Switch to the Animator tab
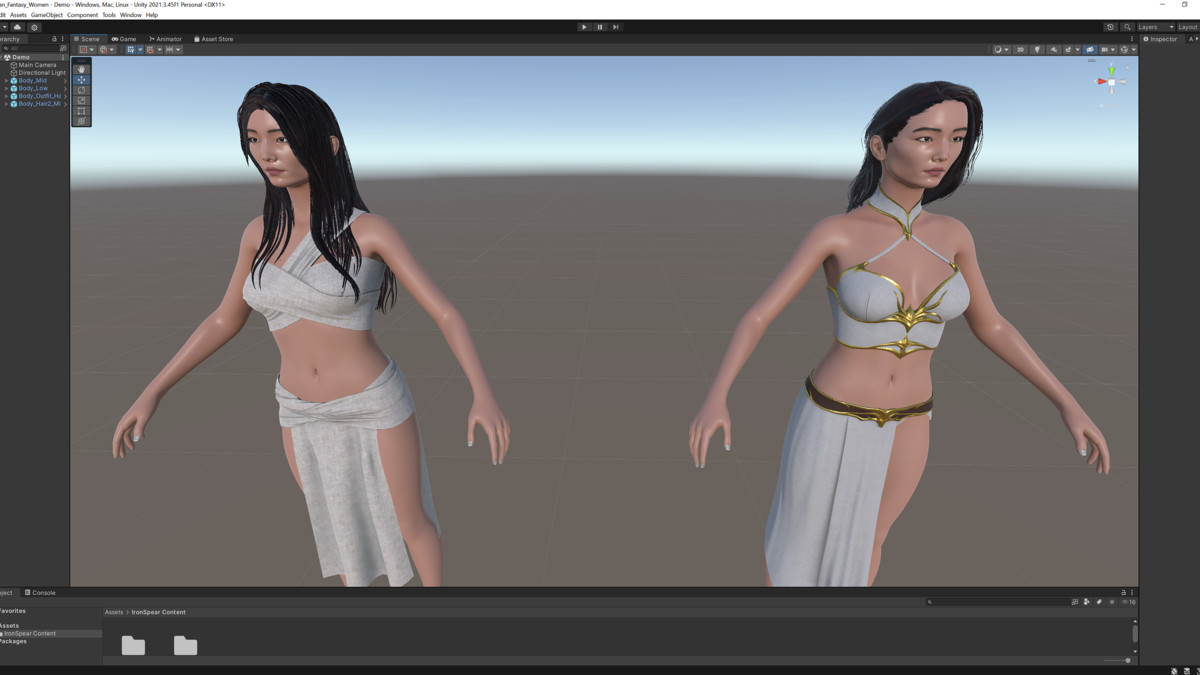The width and height of the screenshot is (1200, 675). [166, 39]
